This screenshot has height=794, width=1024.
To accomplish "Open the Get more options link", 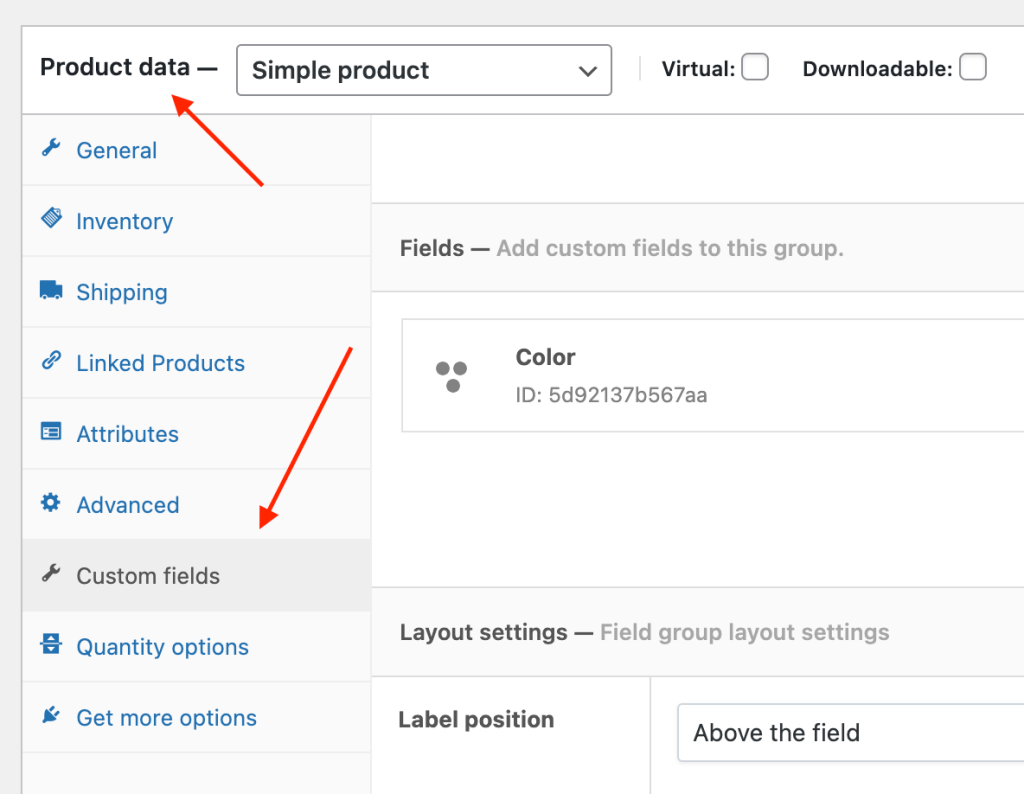I will (166, 718).
